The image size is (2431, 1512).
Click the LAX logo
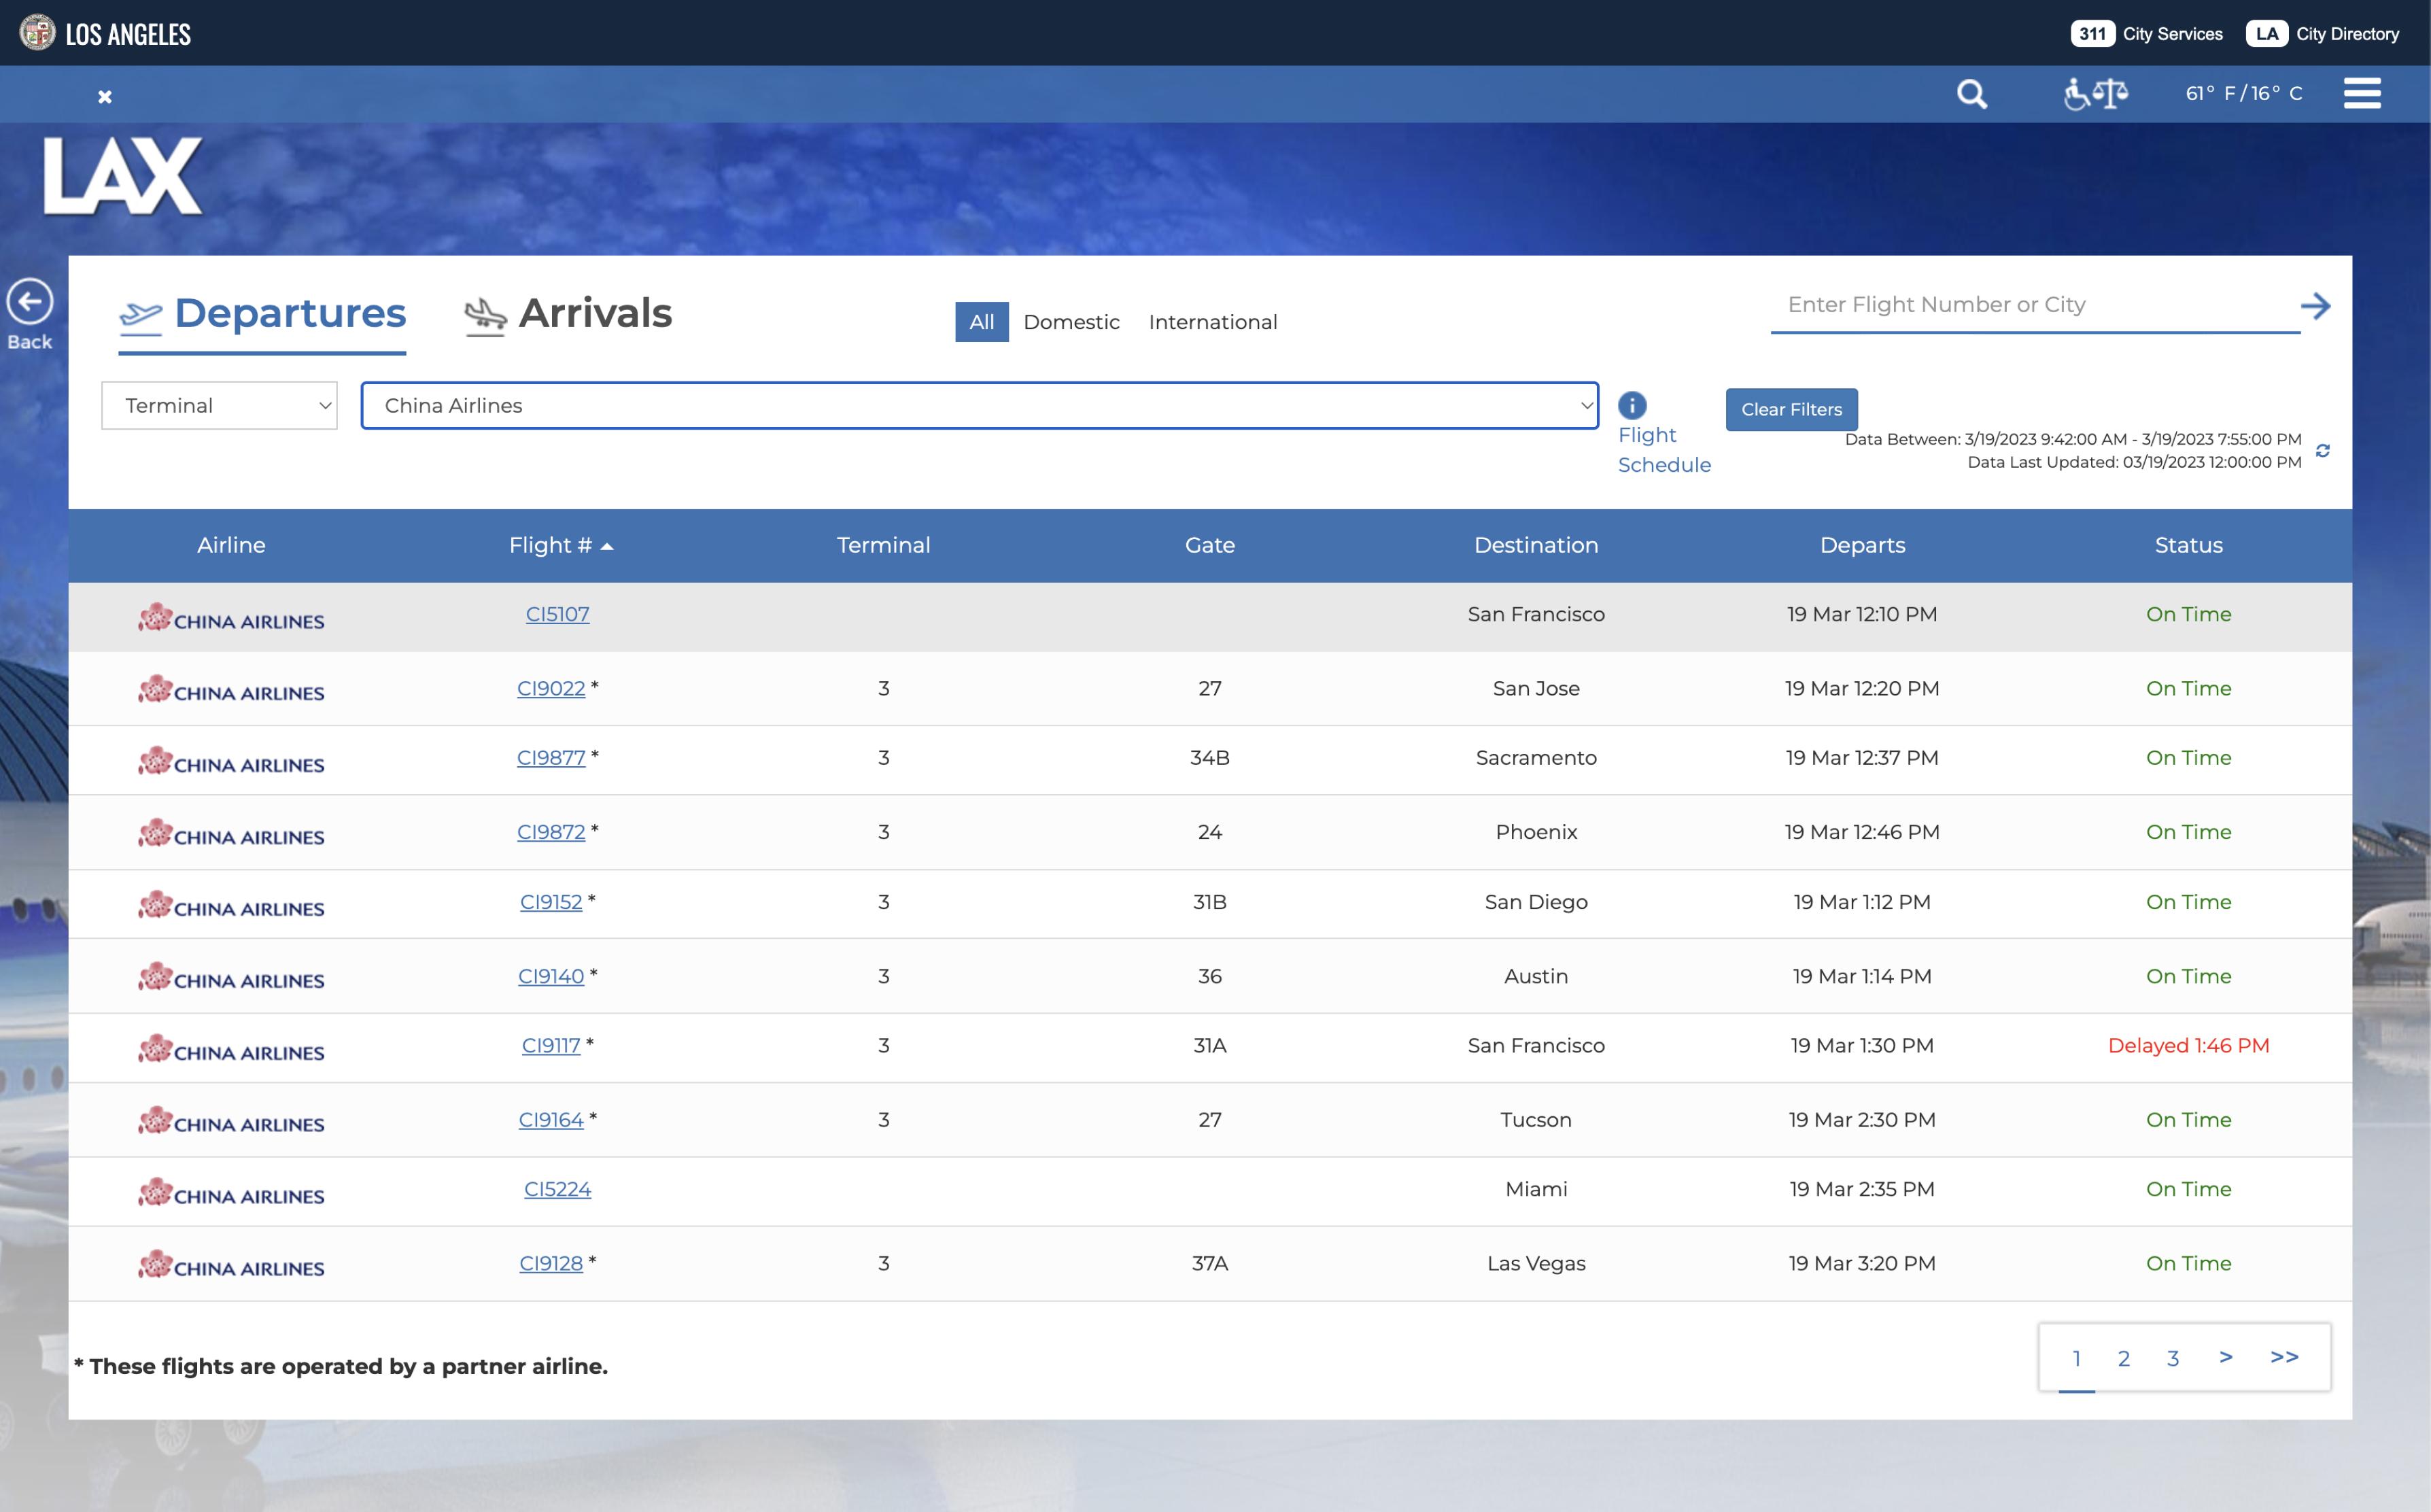(x=123, y=176)
